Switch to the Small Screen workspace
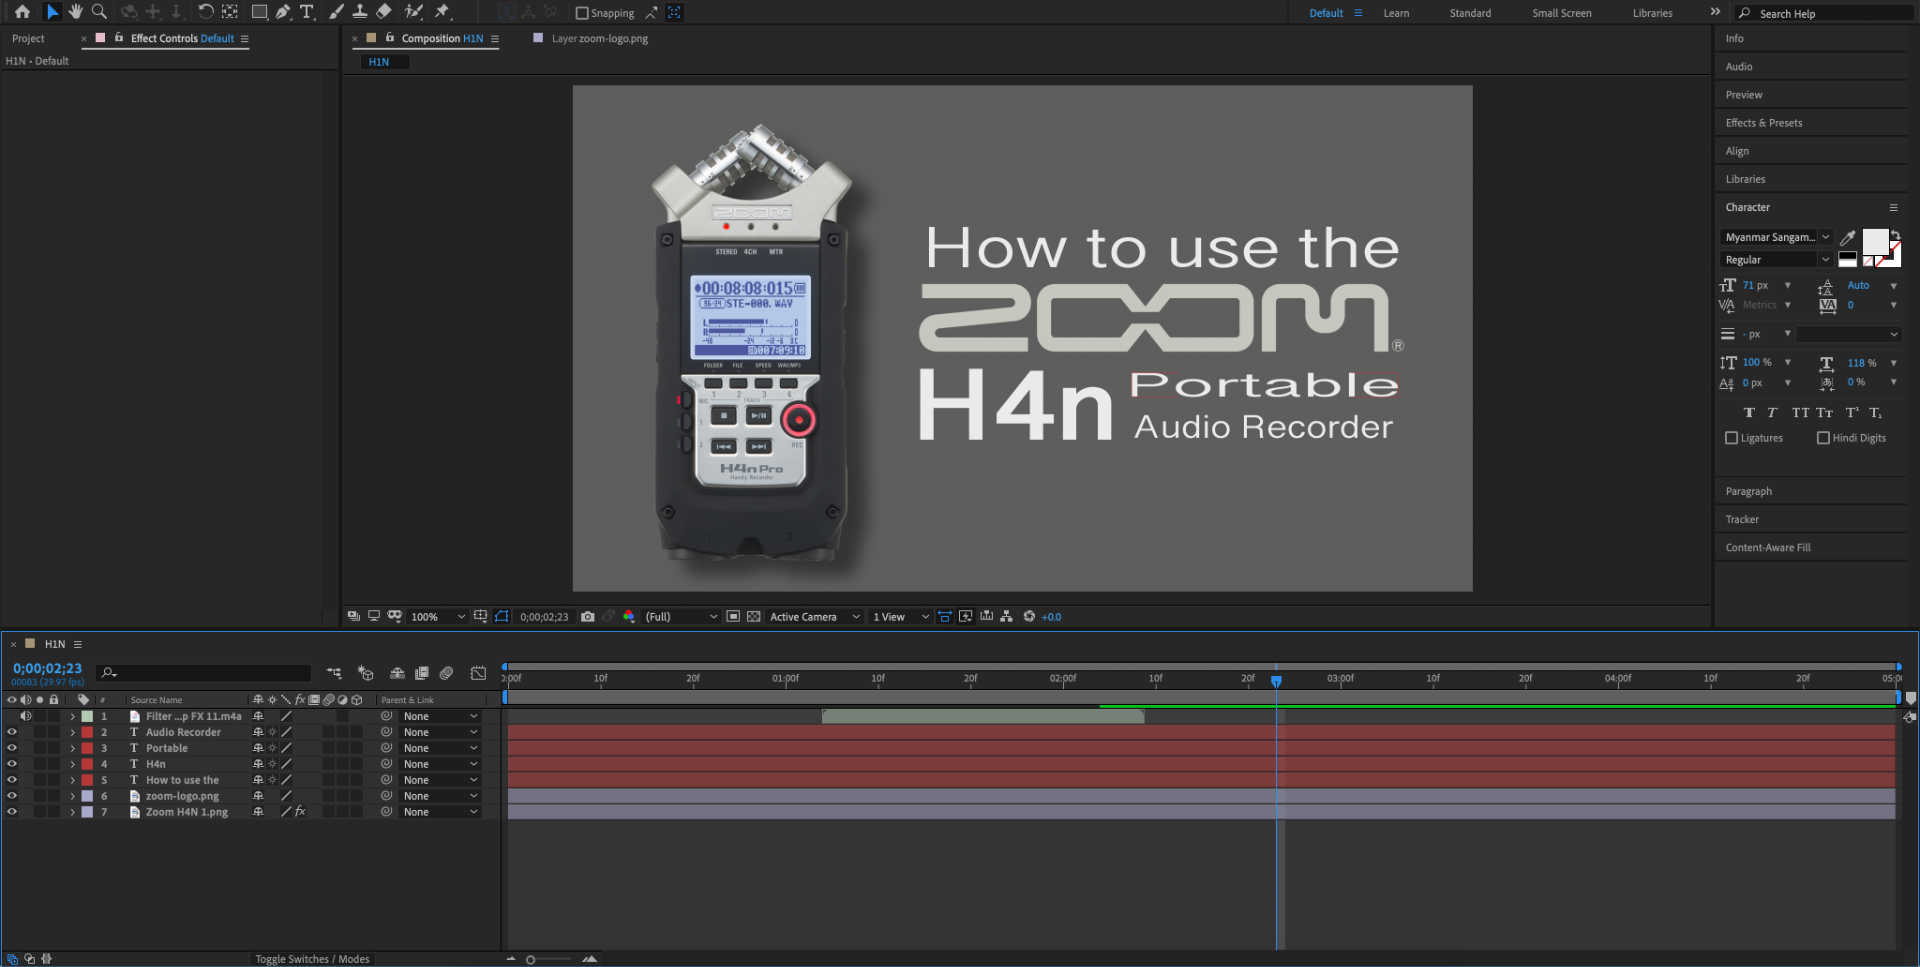 click(1561, 13)
